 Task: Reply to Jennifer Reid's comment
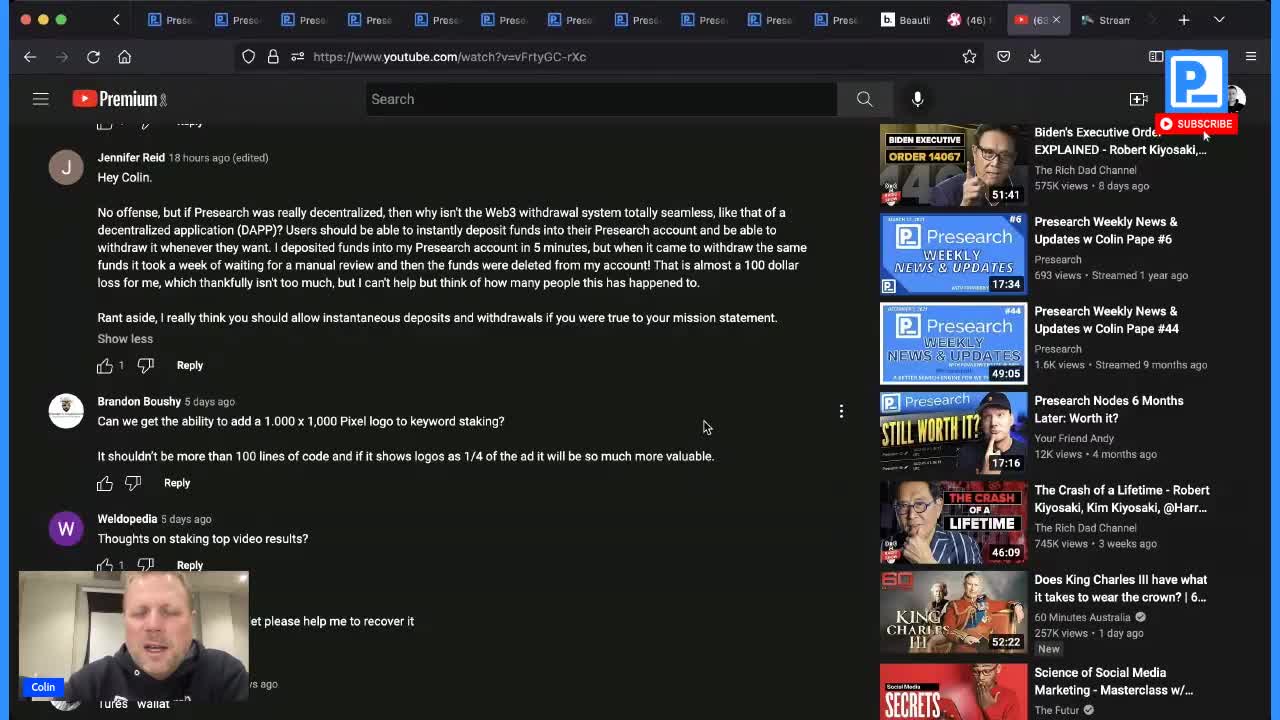pyautogui.click(x=189, y=365)
